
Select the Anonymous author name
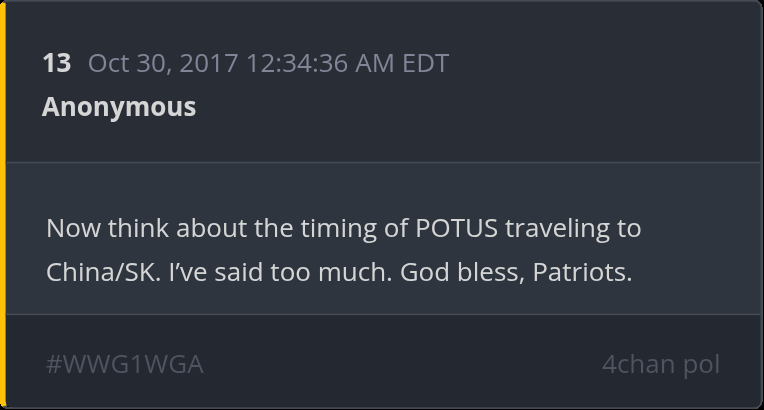tap(119, 107)
